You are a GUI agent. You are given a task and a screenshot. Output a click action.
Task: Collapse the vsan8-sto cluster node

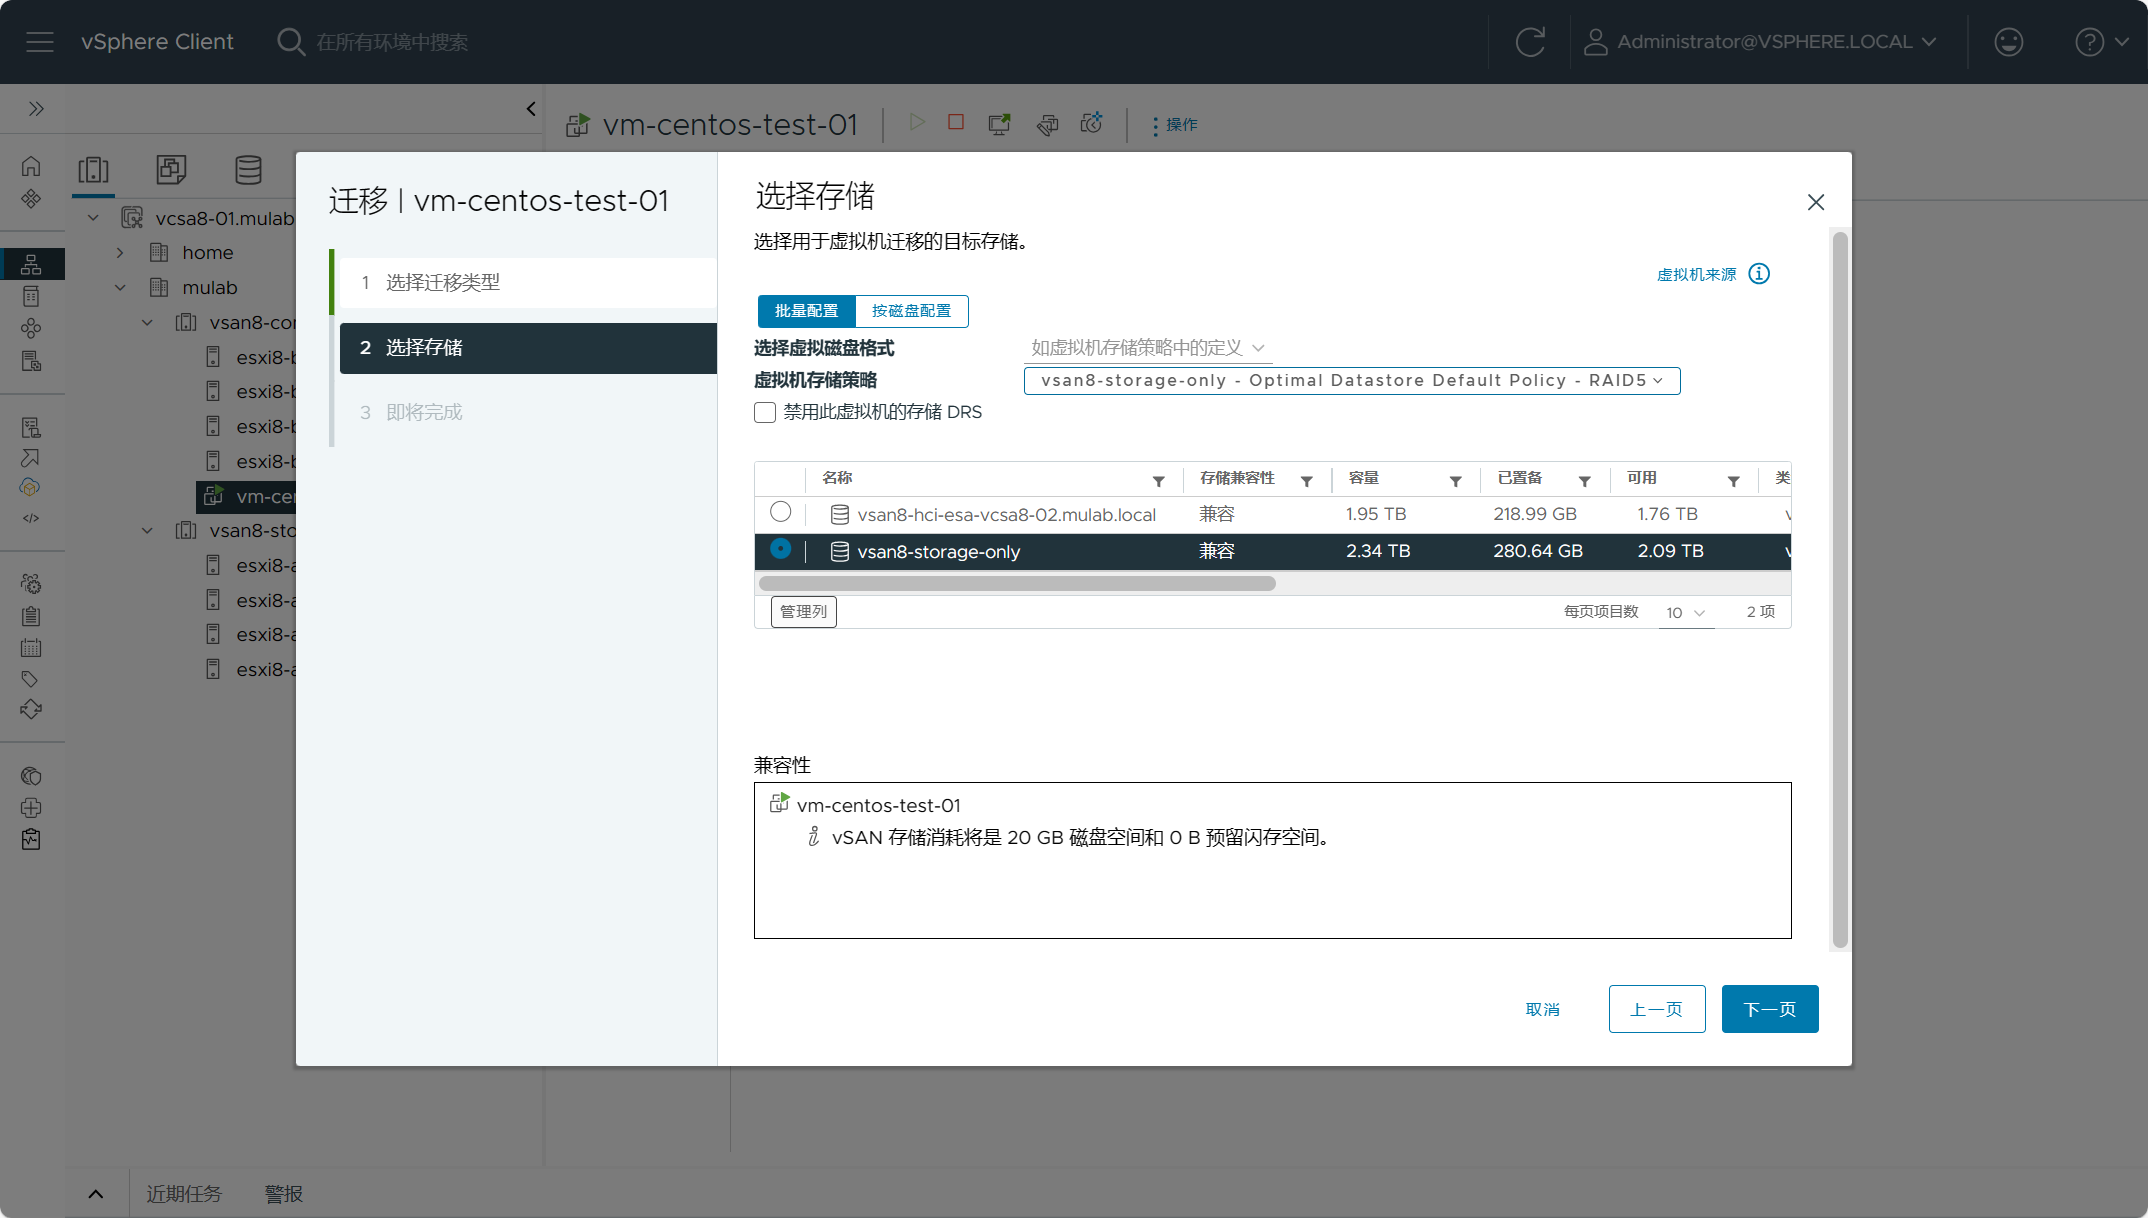coord(147,531)
